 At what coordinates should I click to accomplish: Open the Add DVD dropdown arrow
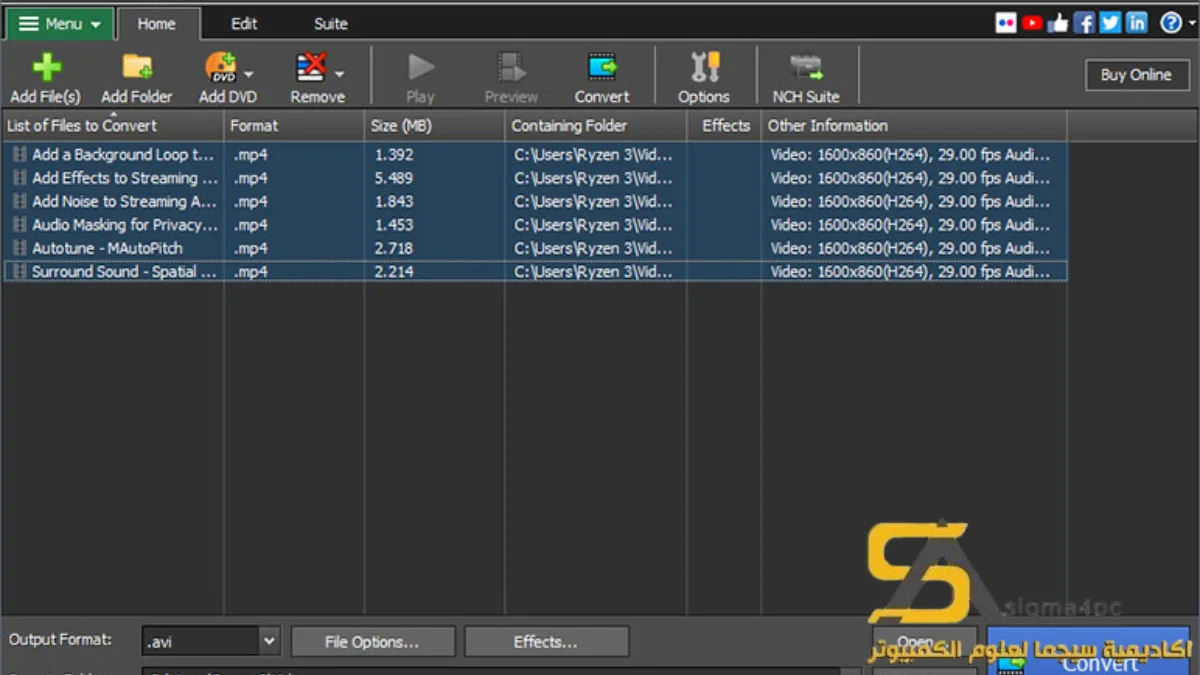click(248, 74)
